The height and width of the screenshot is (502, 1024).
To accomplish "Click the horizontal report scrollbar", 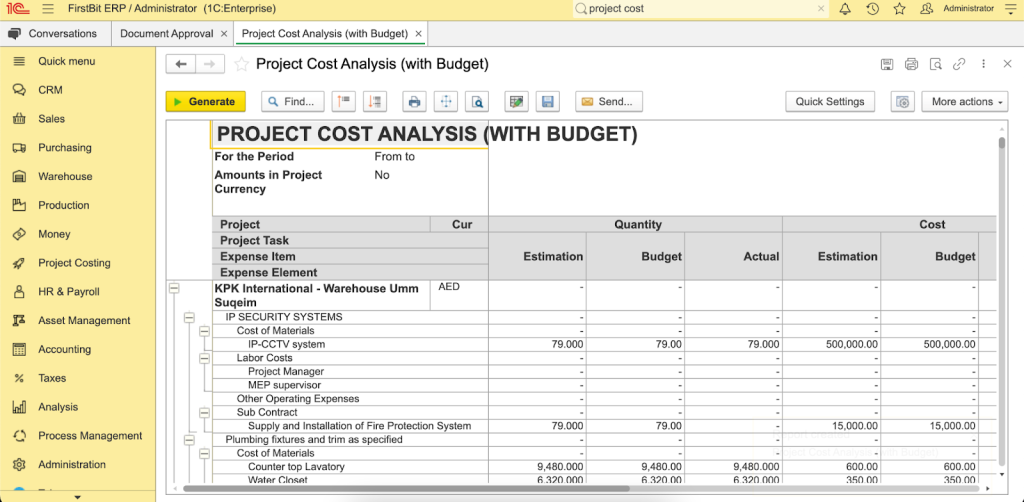I will (x=406, y=488).
